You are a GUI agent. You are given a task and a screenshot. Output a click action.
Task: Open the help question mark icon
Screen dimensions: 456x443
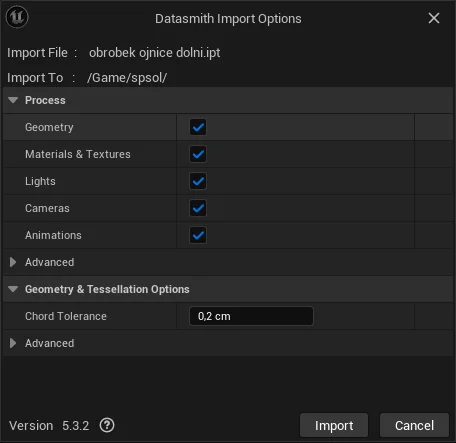[x=107, y=425]
